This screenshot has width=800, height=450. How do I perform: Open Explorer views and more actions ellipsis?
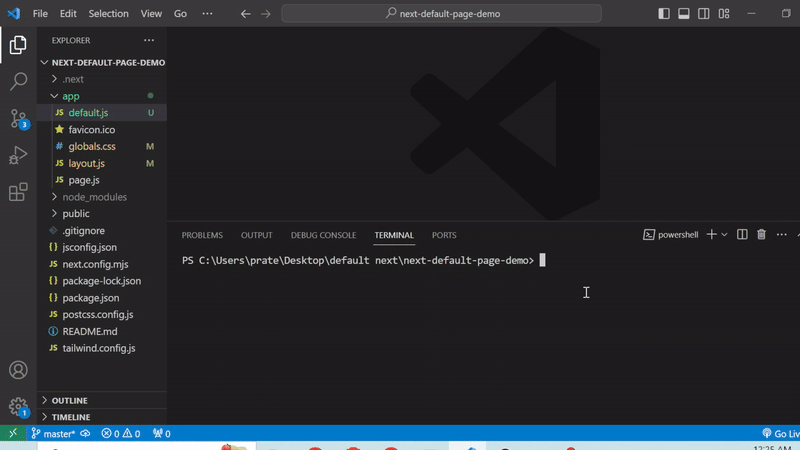[149, 40]
